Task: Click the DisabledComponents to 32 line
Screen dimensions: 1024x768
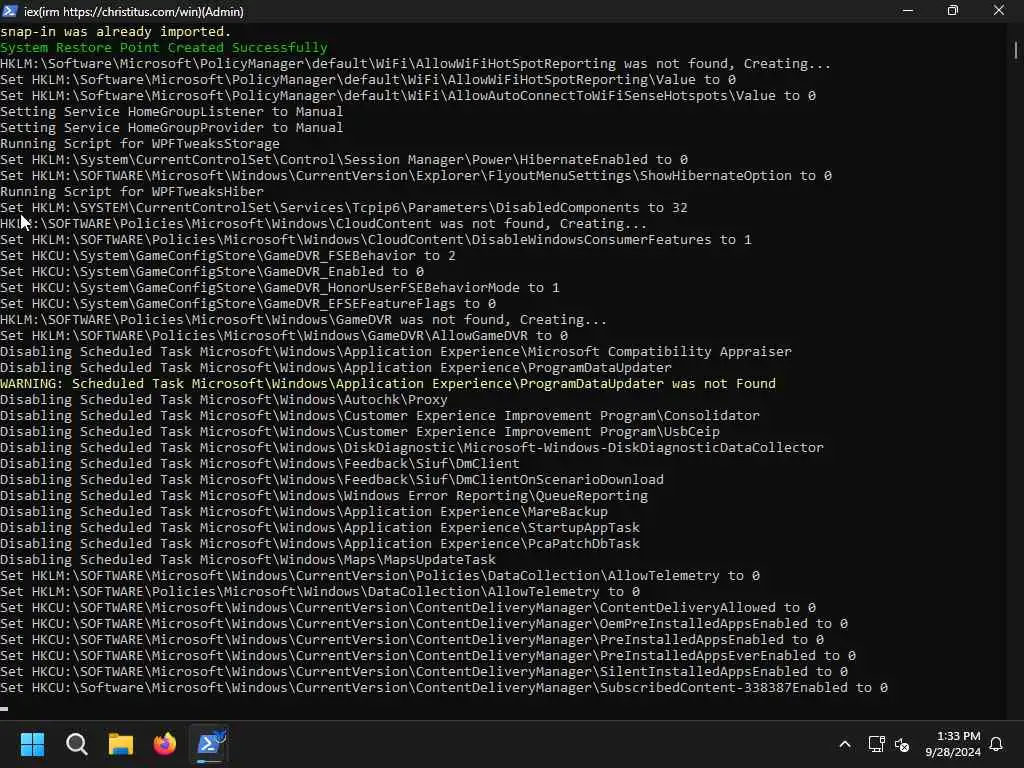Action: tap(344, 208)
